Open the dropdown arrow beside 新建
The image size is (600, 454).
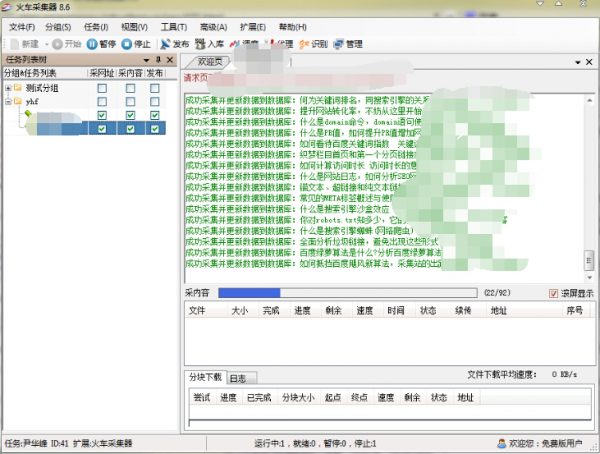point(47,44)
